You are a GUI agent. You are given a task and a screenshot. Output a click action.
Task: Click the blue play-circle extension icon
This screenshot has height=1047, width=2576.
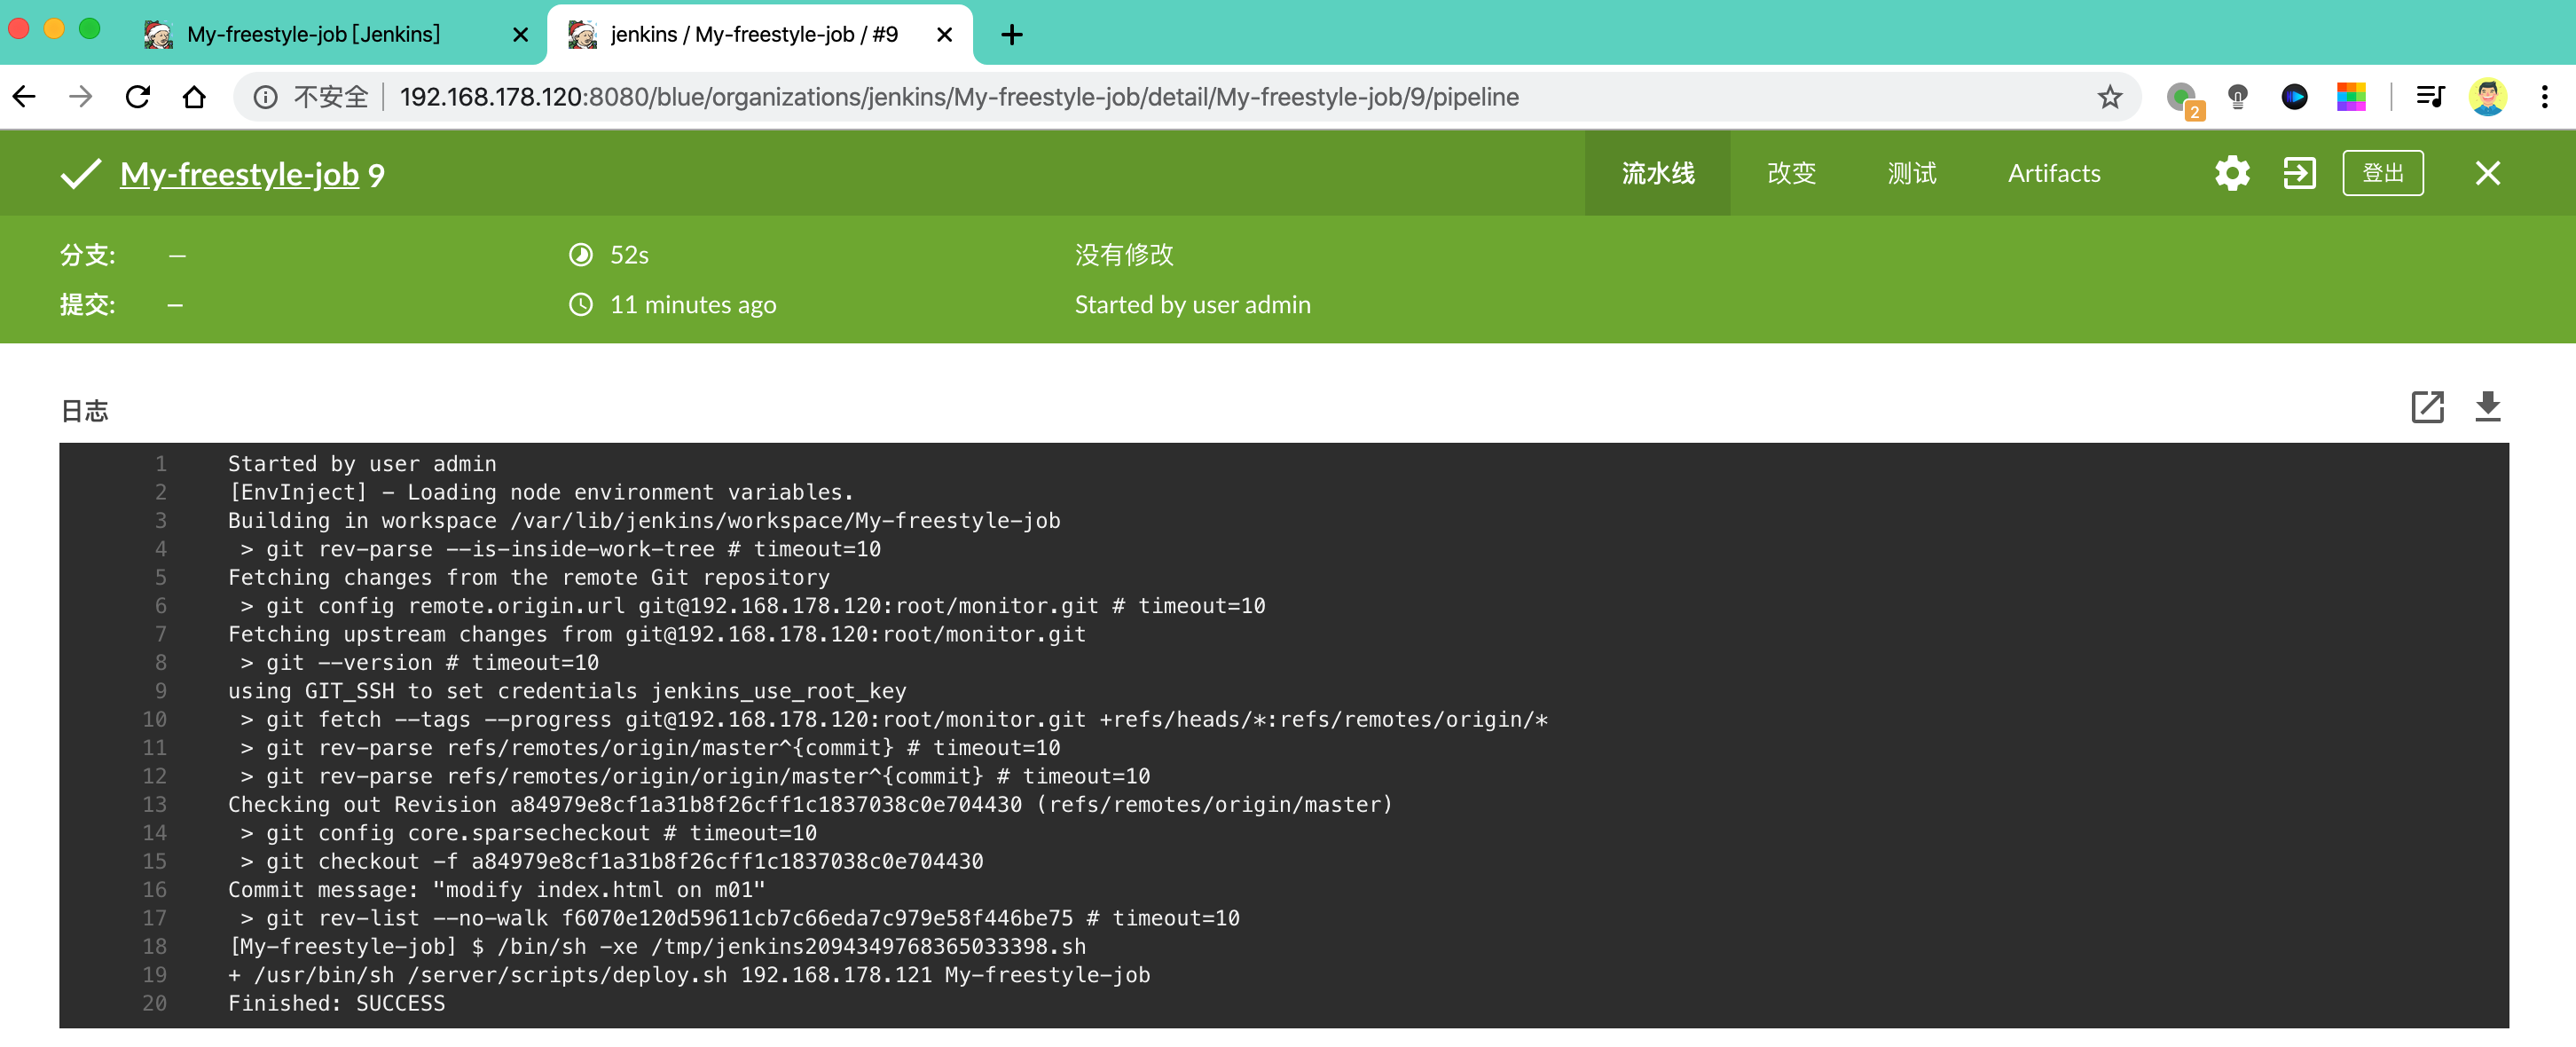tap(2294, 97)
